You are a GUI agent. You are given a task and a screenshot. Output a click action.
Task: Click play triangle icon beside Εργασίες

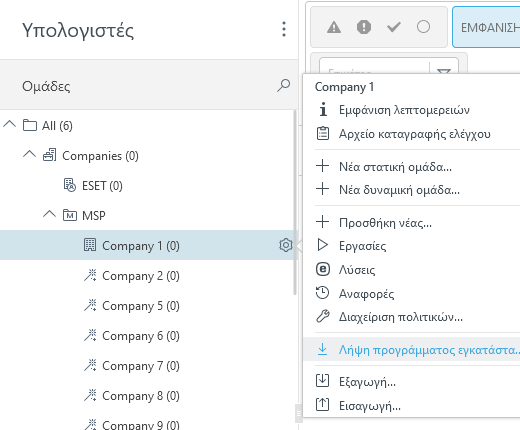point(322,245)
